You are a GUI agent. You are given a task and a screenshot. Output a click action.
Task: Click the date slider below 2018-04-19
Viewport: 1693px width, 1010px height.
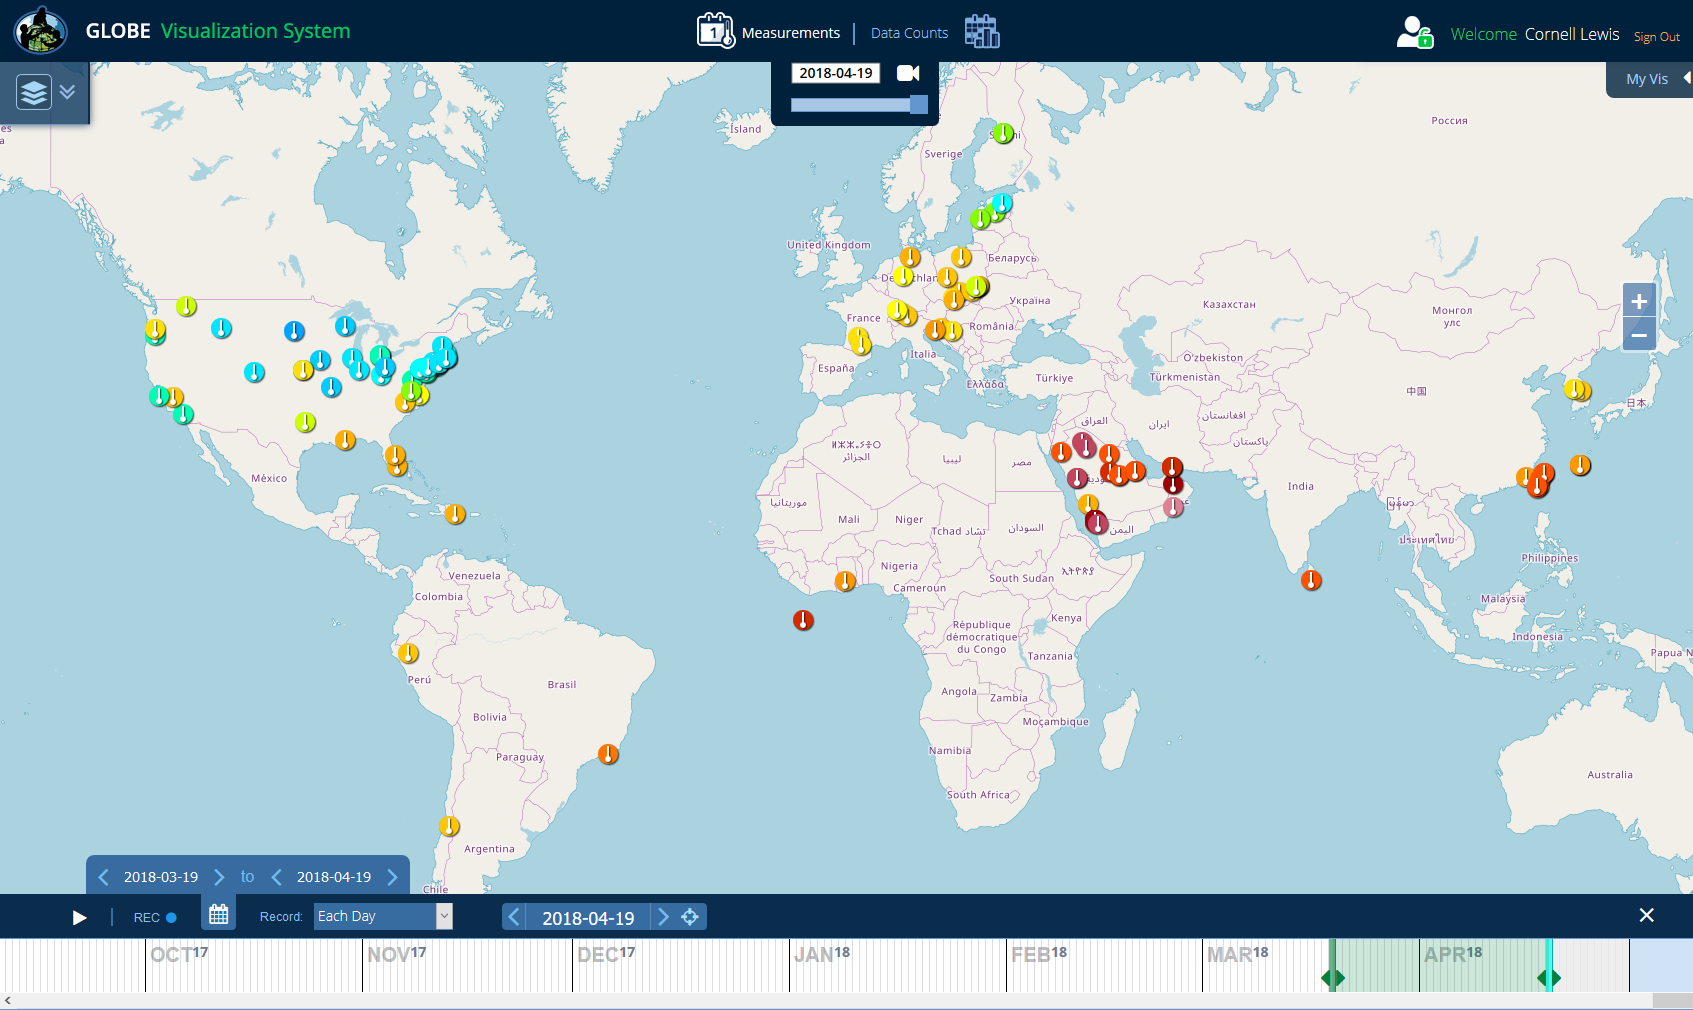858,105
